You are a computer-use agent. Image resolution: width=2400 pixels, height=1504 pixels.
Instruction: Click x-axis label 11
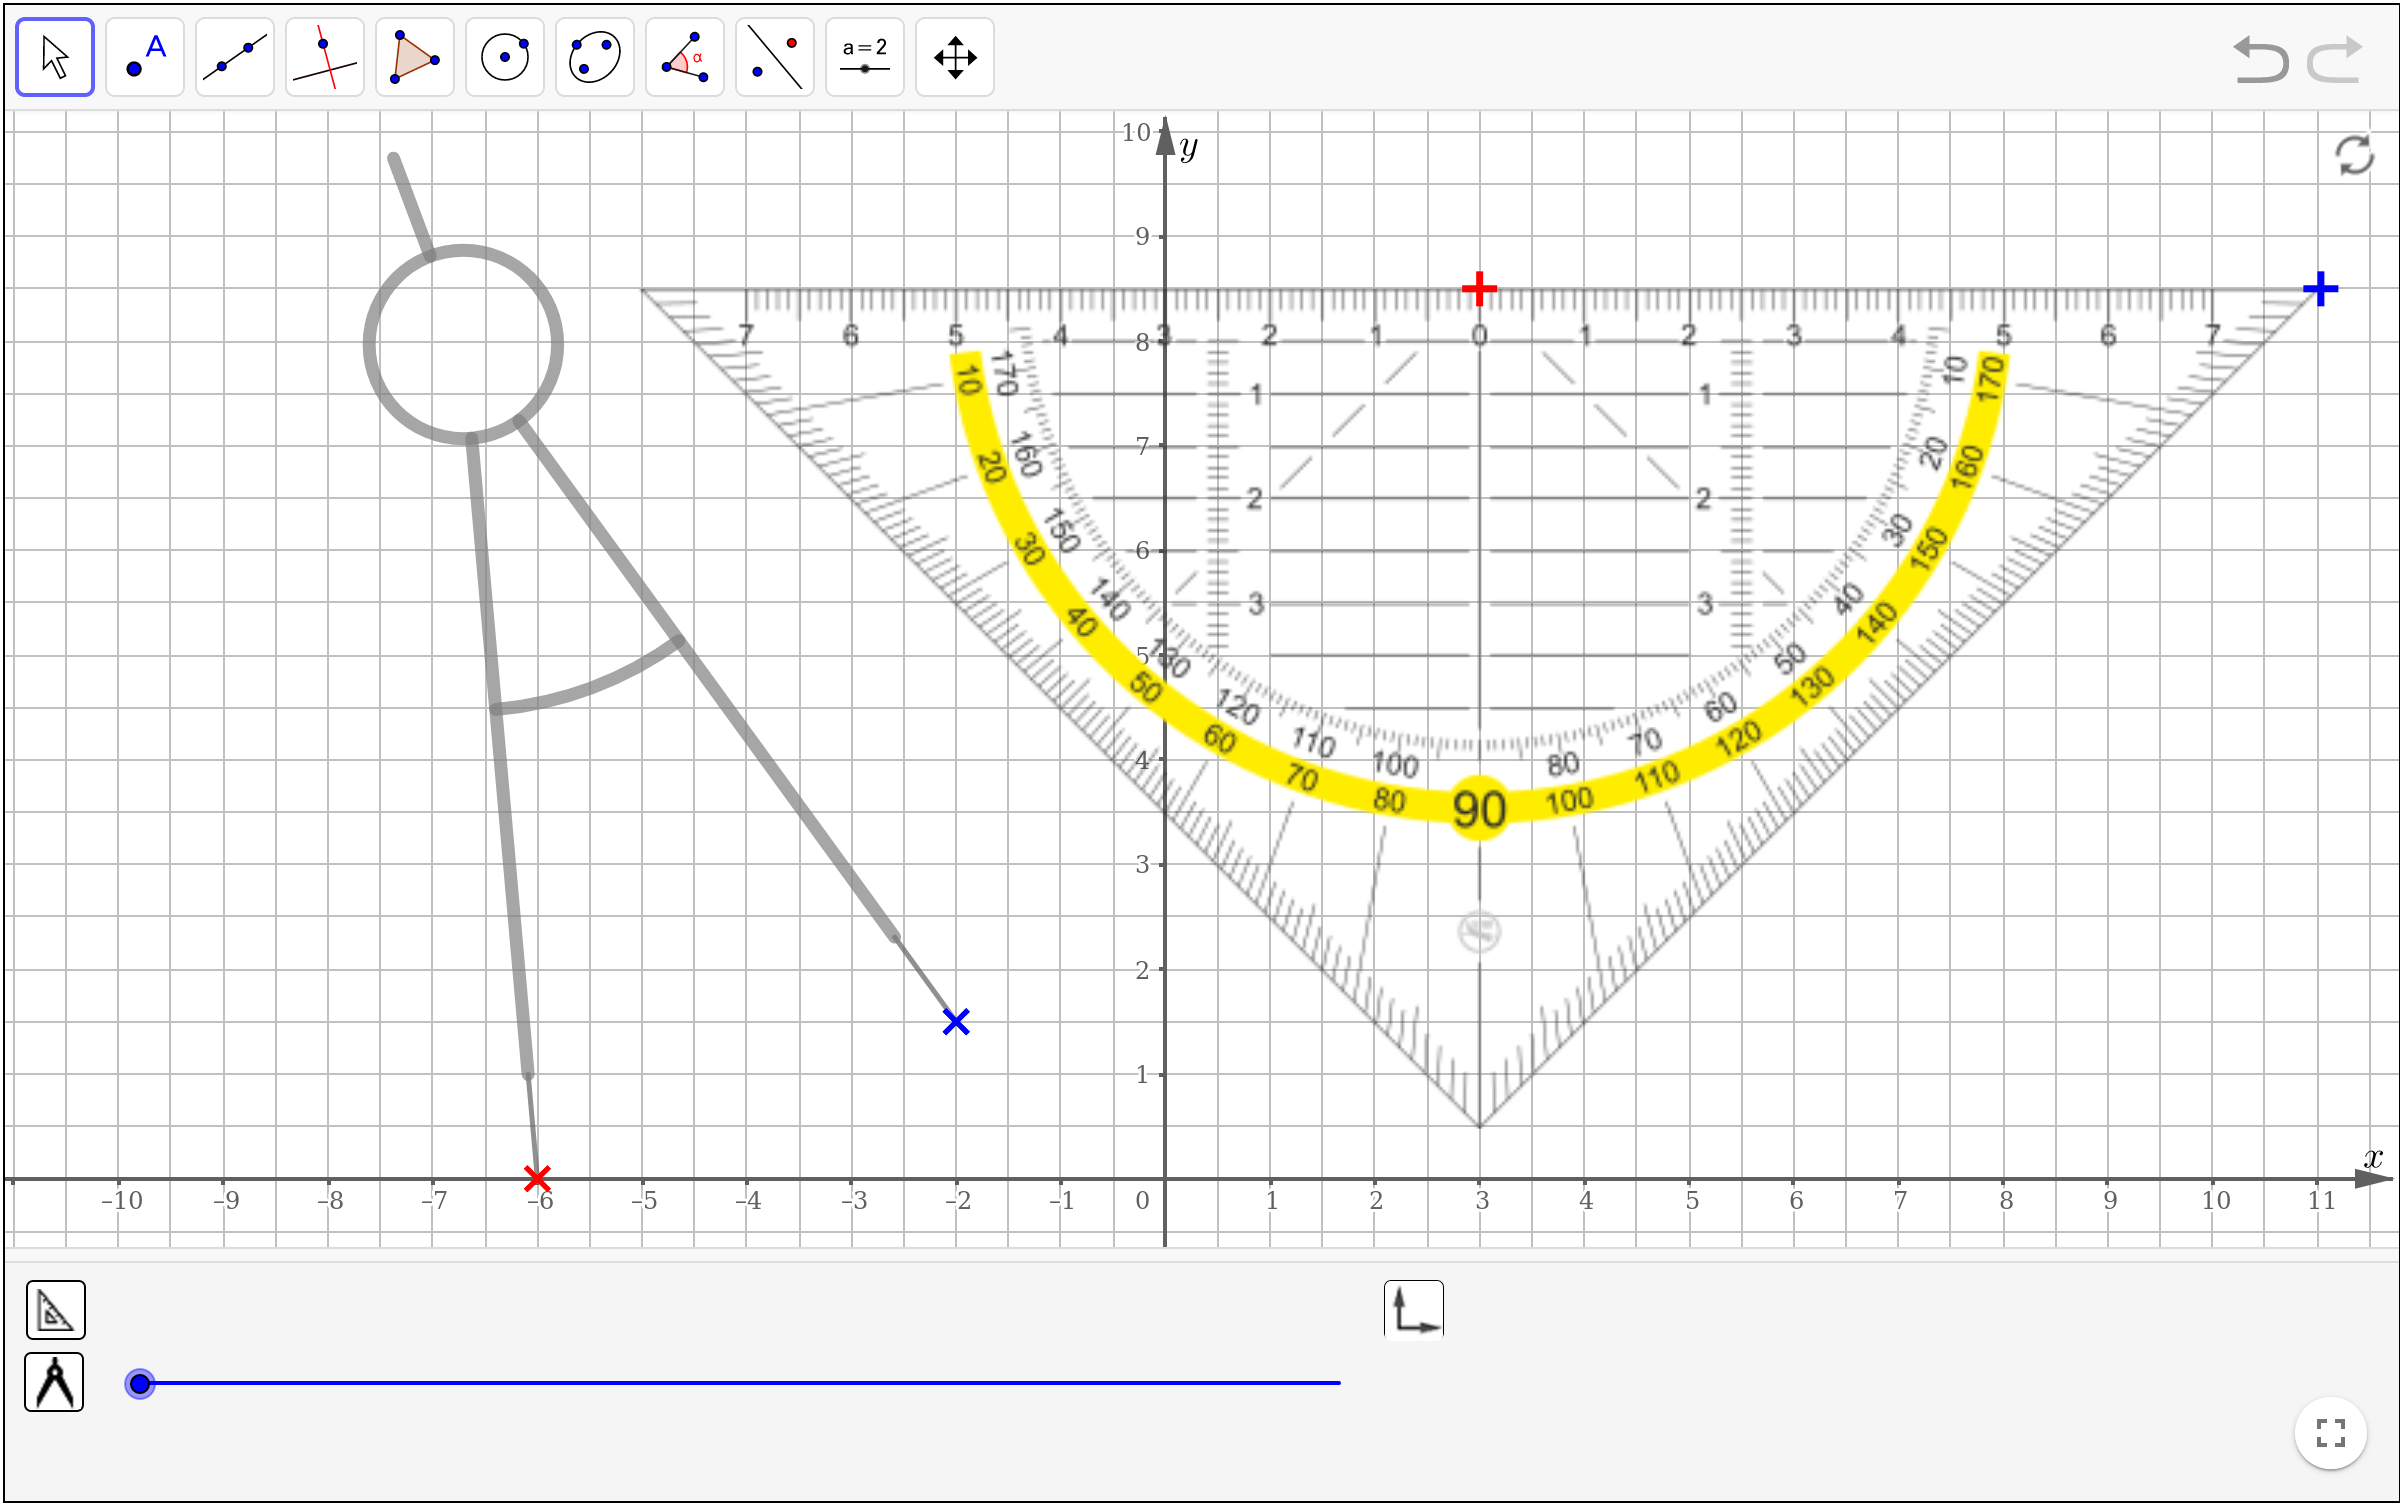(x=2322, y=1200)
